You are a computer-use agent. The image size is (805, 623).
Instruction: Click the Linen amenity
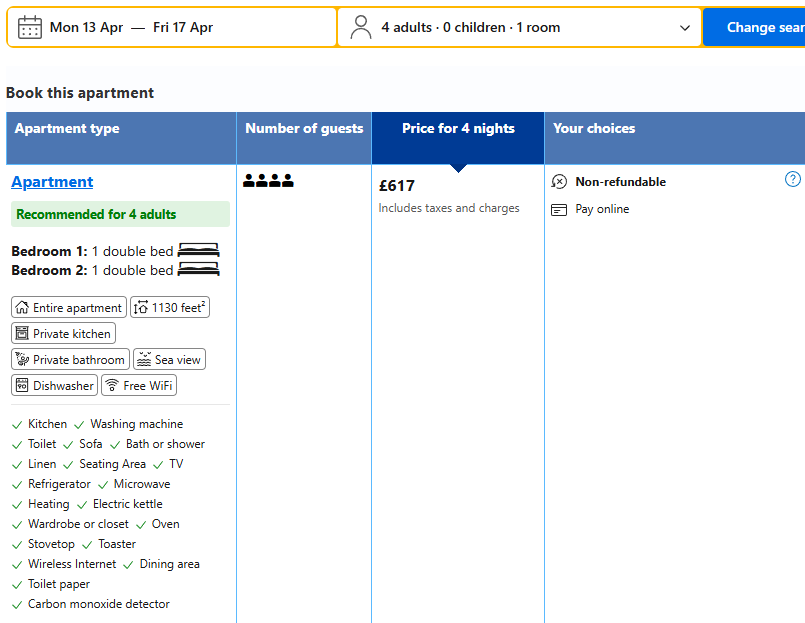(42, 464)
